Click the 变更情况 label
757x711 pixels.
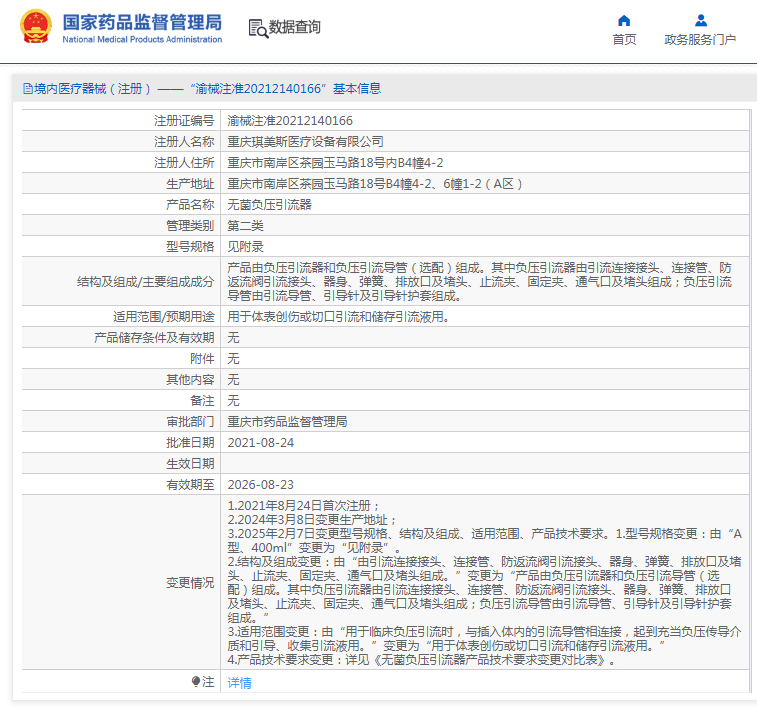190,583
